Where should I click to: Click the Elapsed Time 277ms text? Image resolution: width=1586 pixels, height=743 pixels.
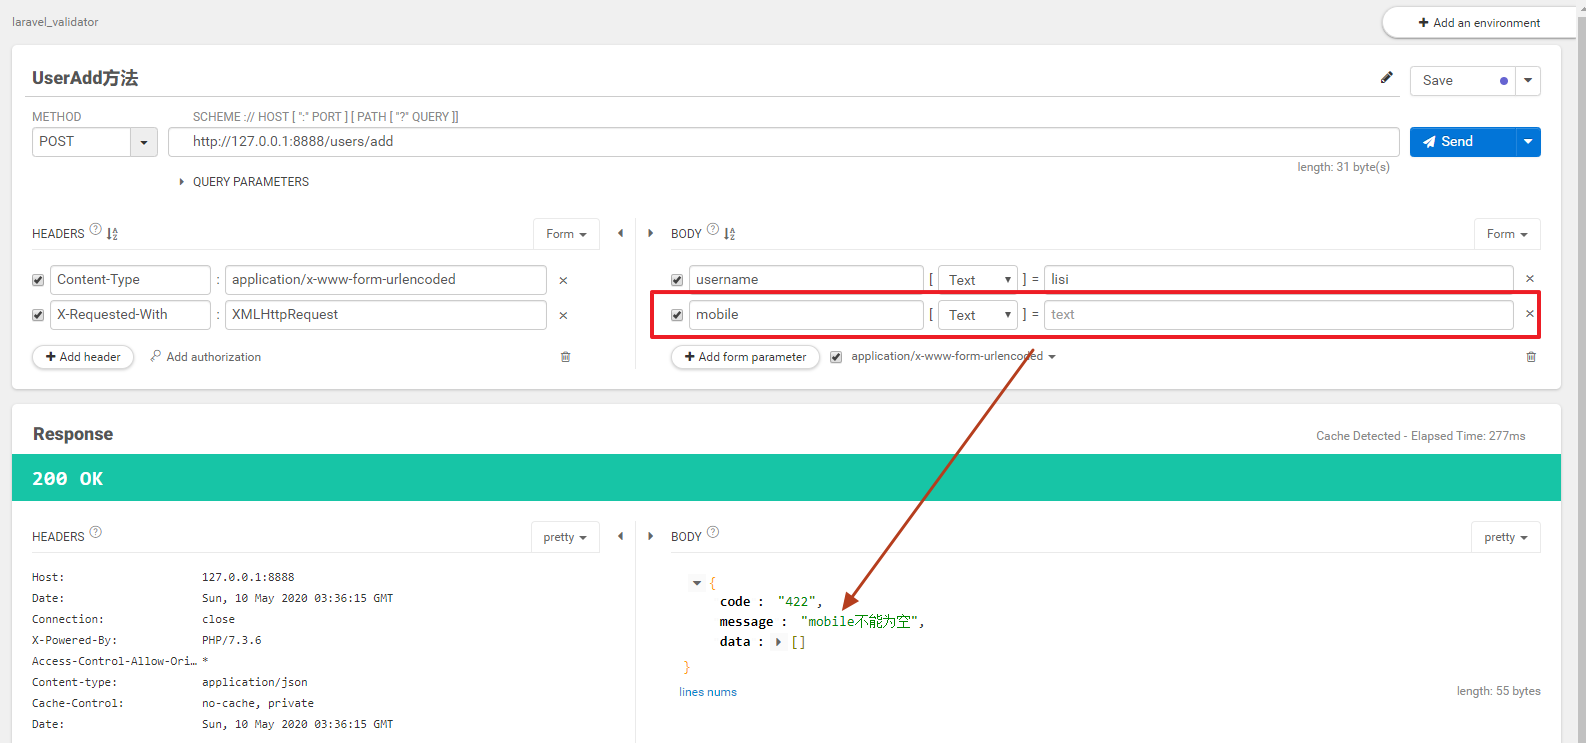[1468, 436]
